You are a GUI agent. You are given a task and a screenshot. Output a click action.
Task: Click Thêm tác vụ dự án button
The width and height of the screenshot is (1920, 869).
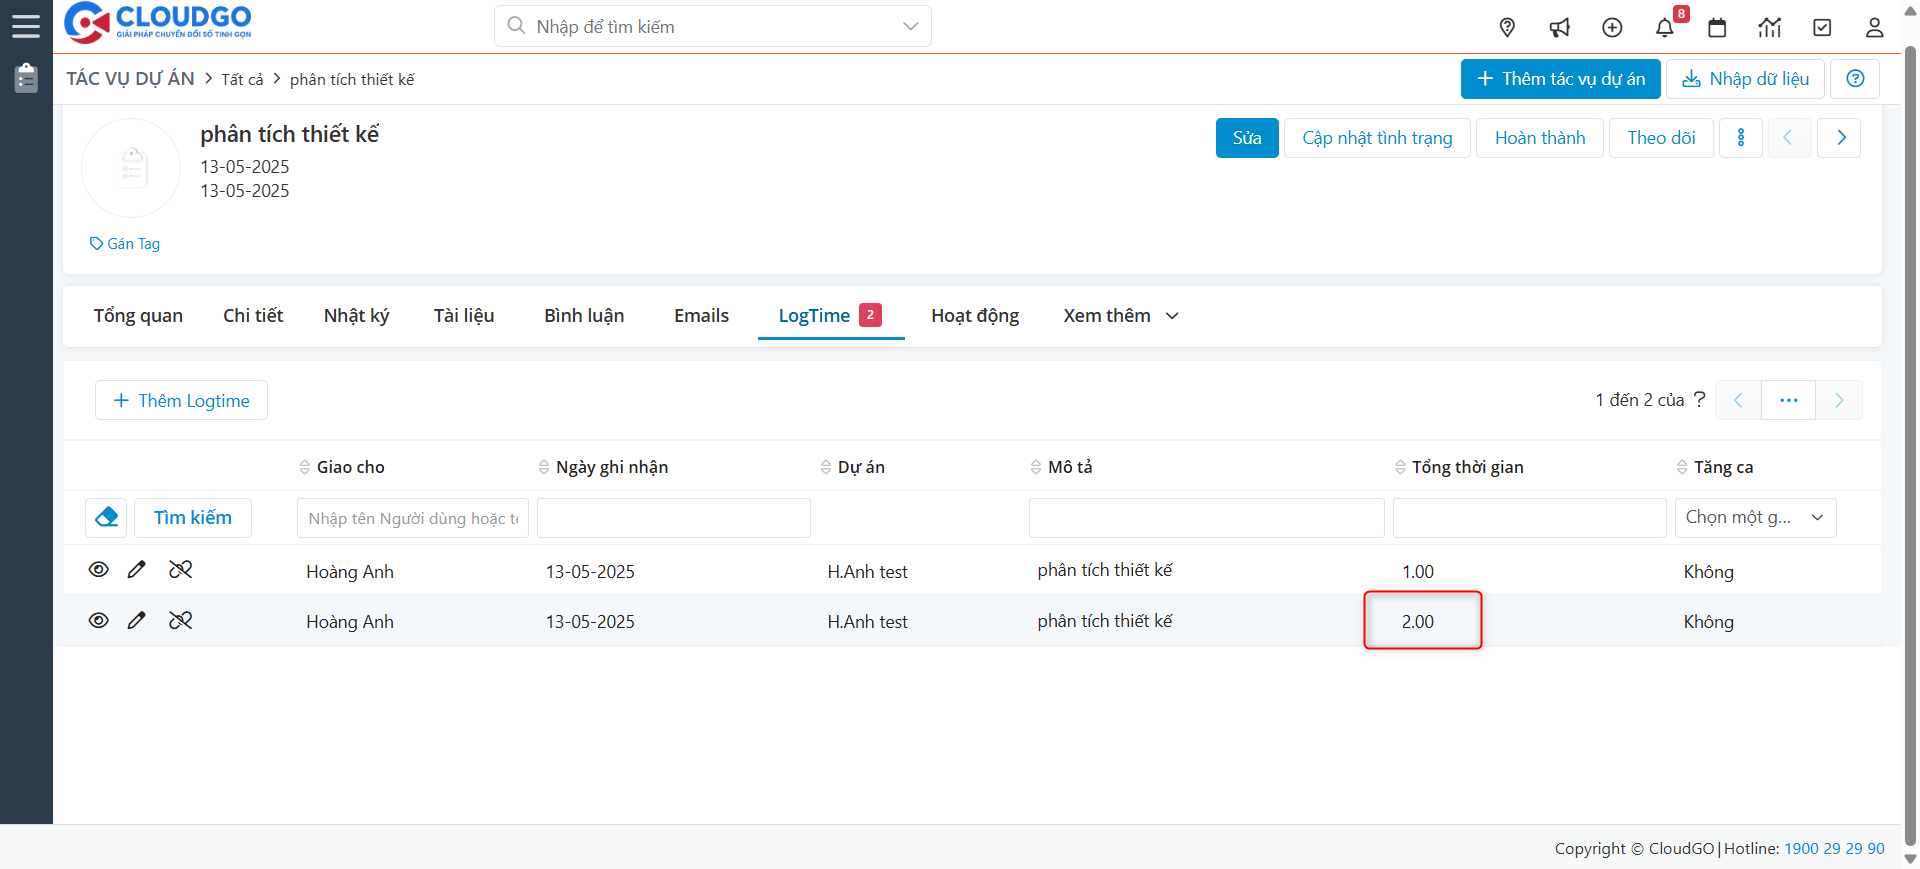[x=1560, y=79]
